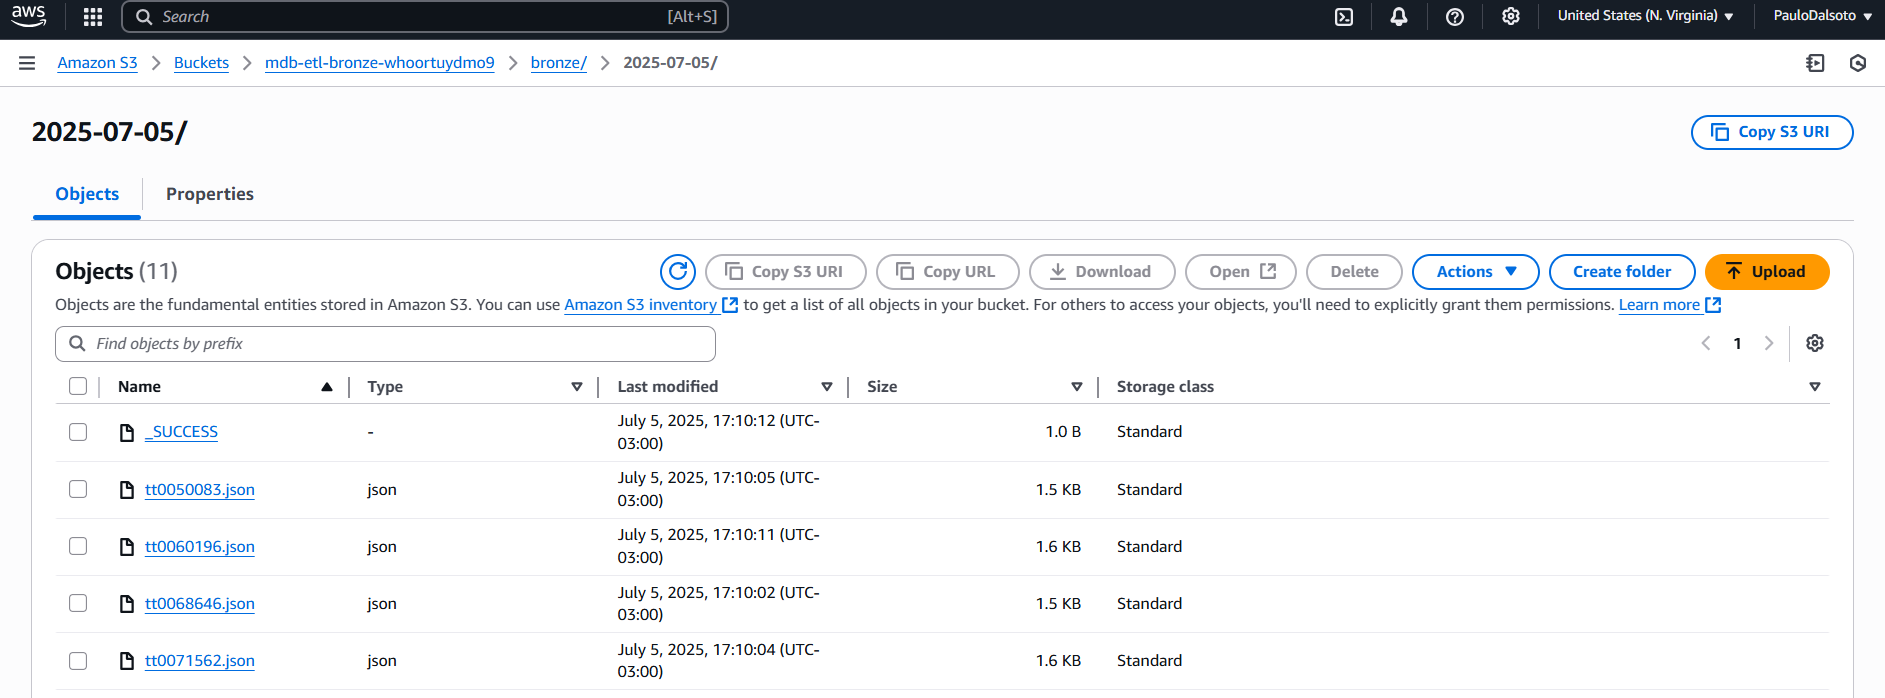Screen dimensions: 1885x698
Task: Sort by Name column arrow
Action: (x=327, y=387)
